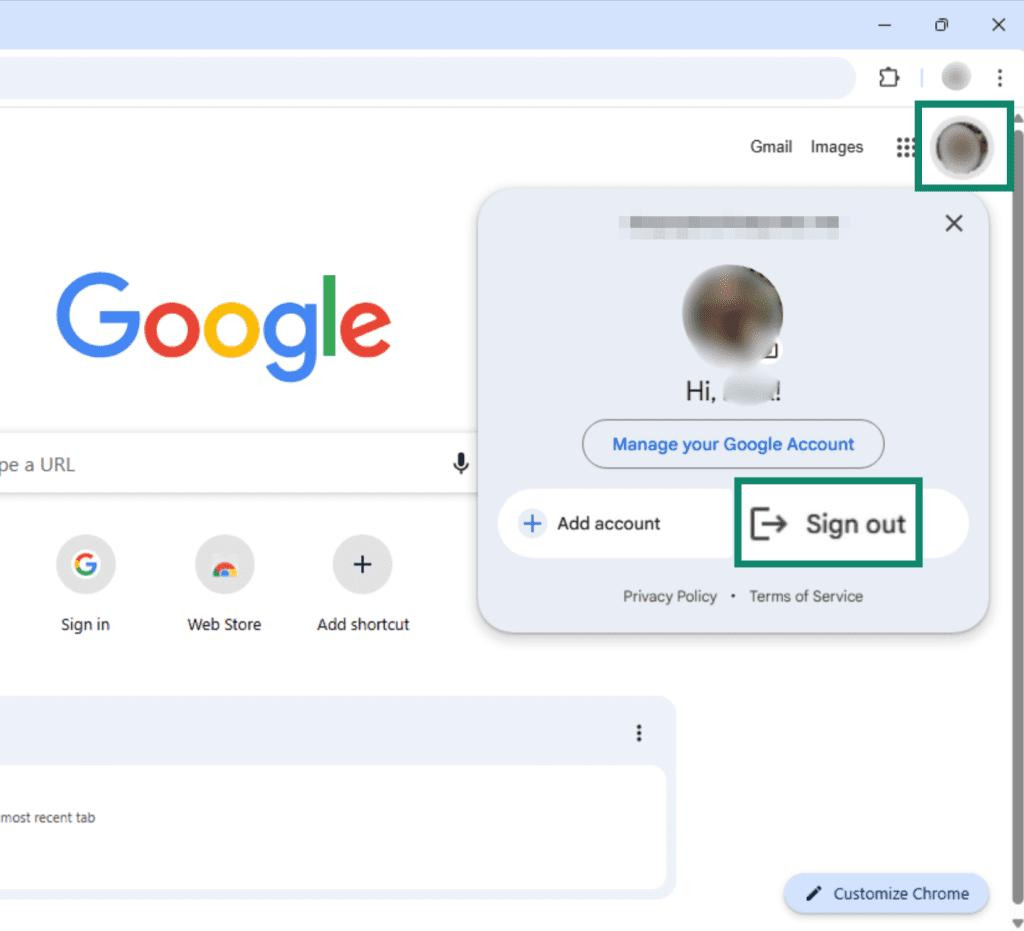This screenshot has width=1024, height=931.
Task: Click the large profile picture in popup
Action: click(x=732, y=315)
